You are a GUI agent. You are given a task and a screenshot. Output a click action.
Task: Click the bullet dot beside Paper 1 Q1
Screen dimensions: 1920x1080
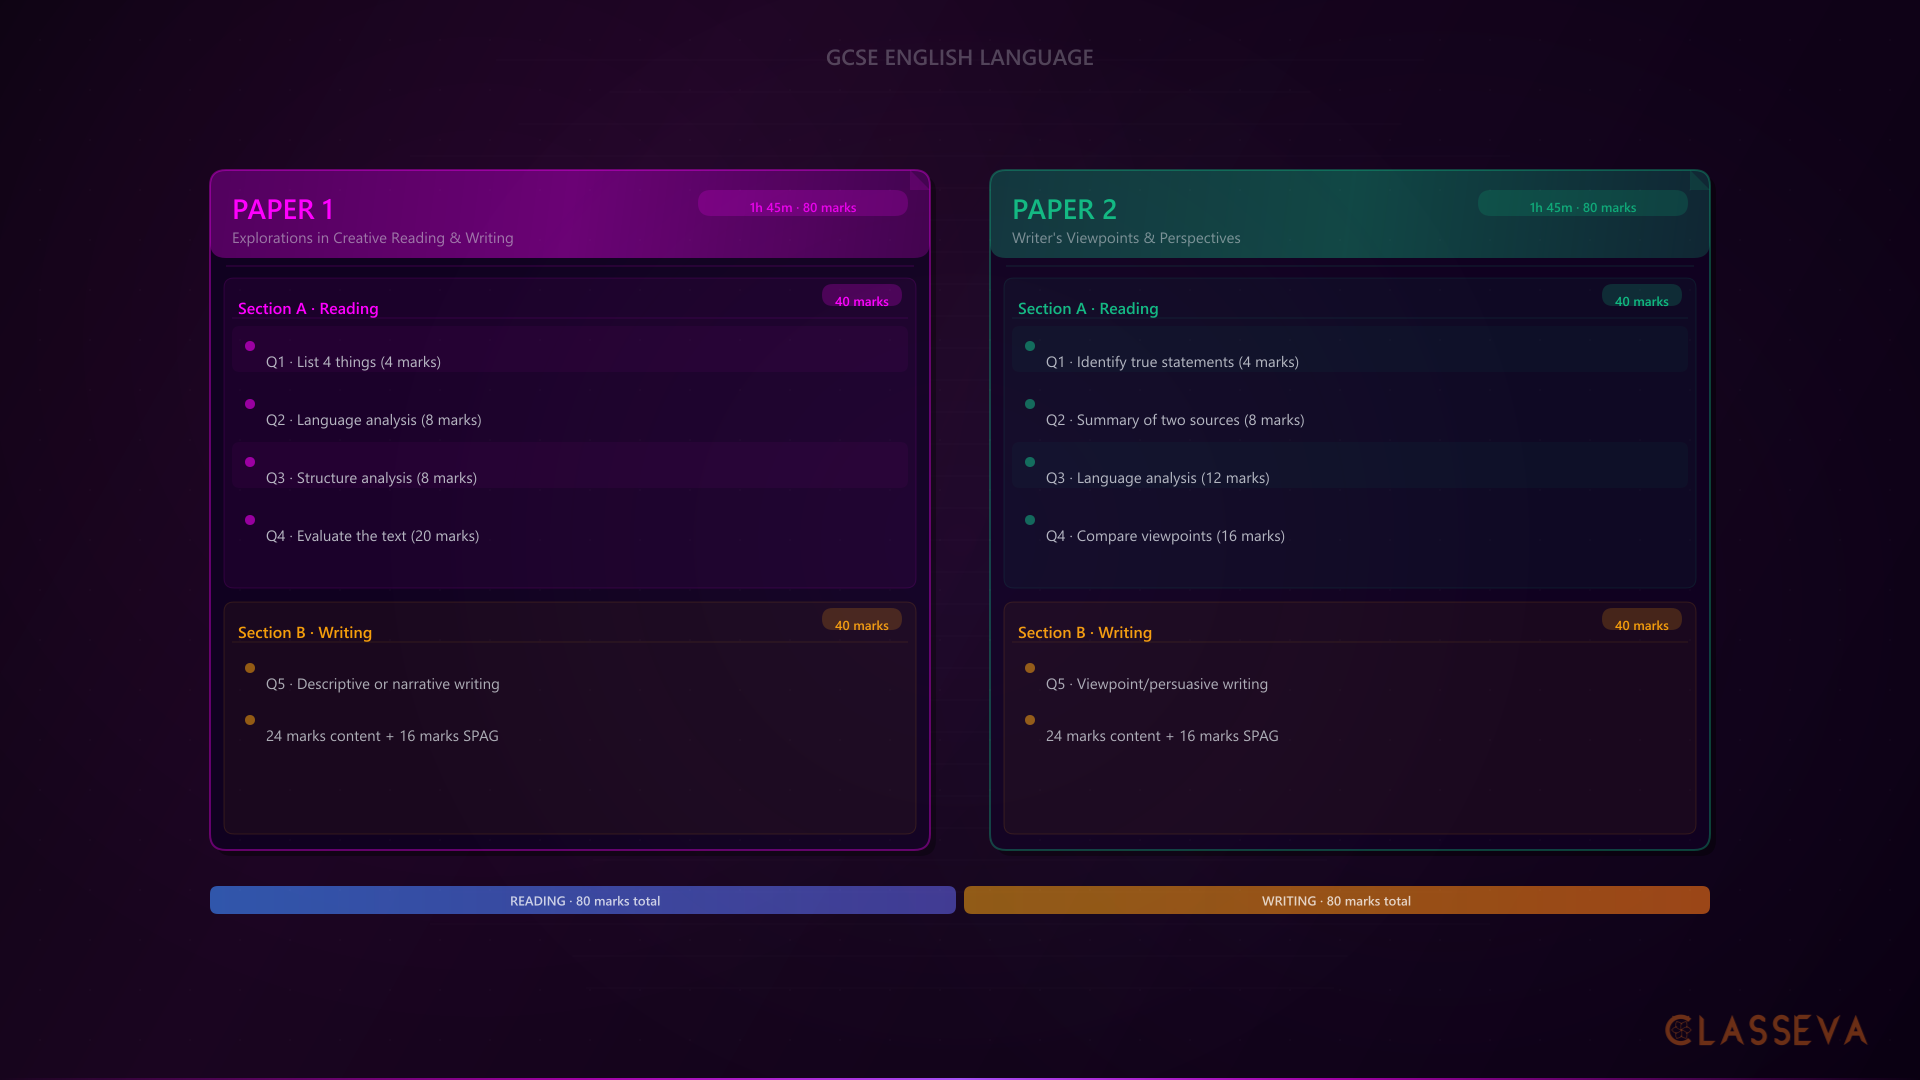[250, 346]
